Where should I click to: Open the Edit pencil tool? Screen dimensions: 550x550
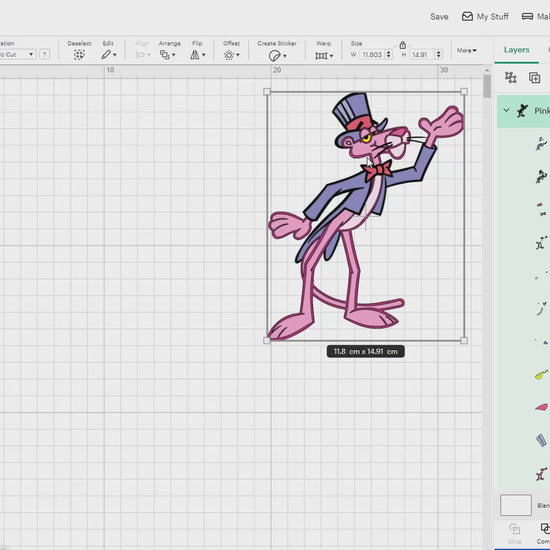(x=106, y=55)
